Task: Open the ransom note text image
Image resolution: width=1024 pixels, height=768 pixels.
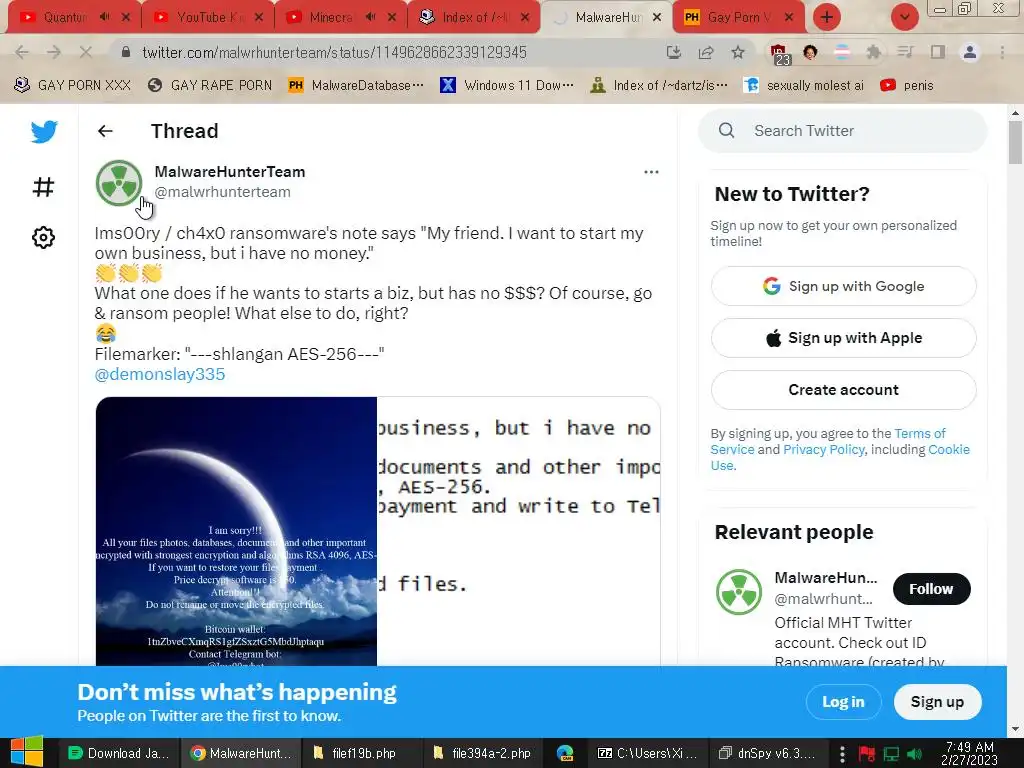Action: click(519, 531)
